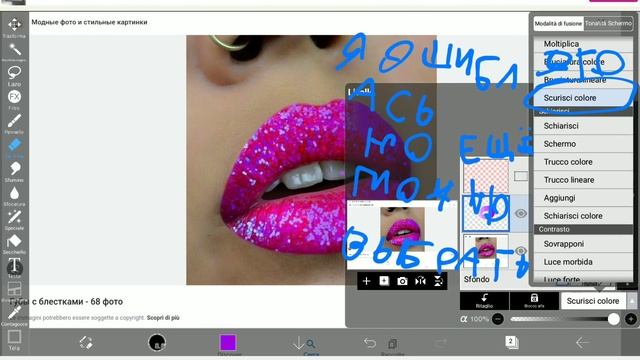The height and width of the screenshot is (360, 640).
Task: Tap the down arrow icon in bottom bar
Action: tap(299, 343)
